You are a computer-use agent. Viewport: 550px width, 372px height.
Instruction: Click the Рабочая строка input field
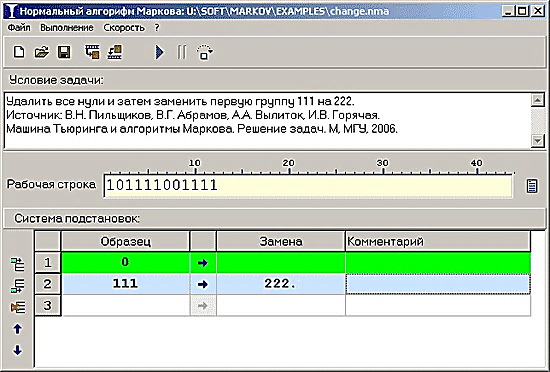pos(308,185)
